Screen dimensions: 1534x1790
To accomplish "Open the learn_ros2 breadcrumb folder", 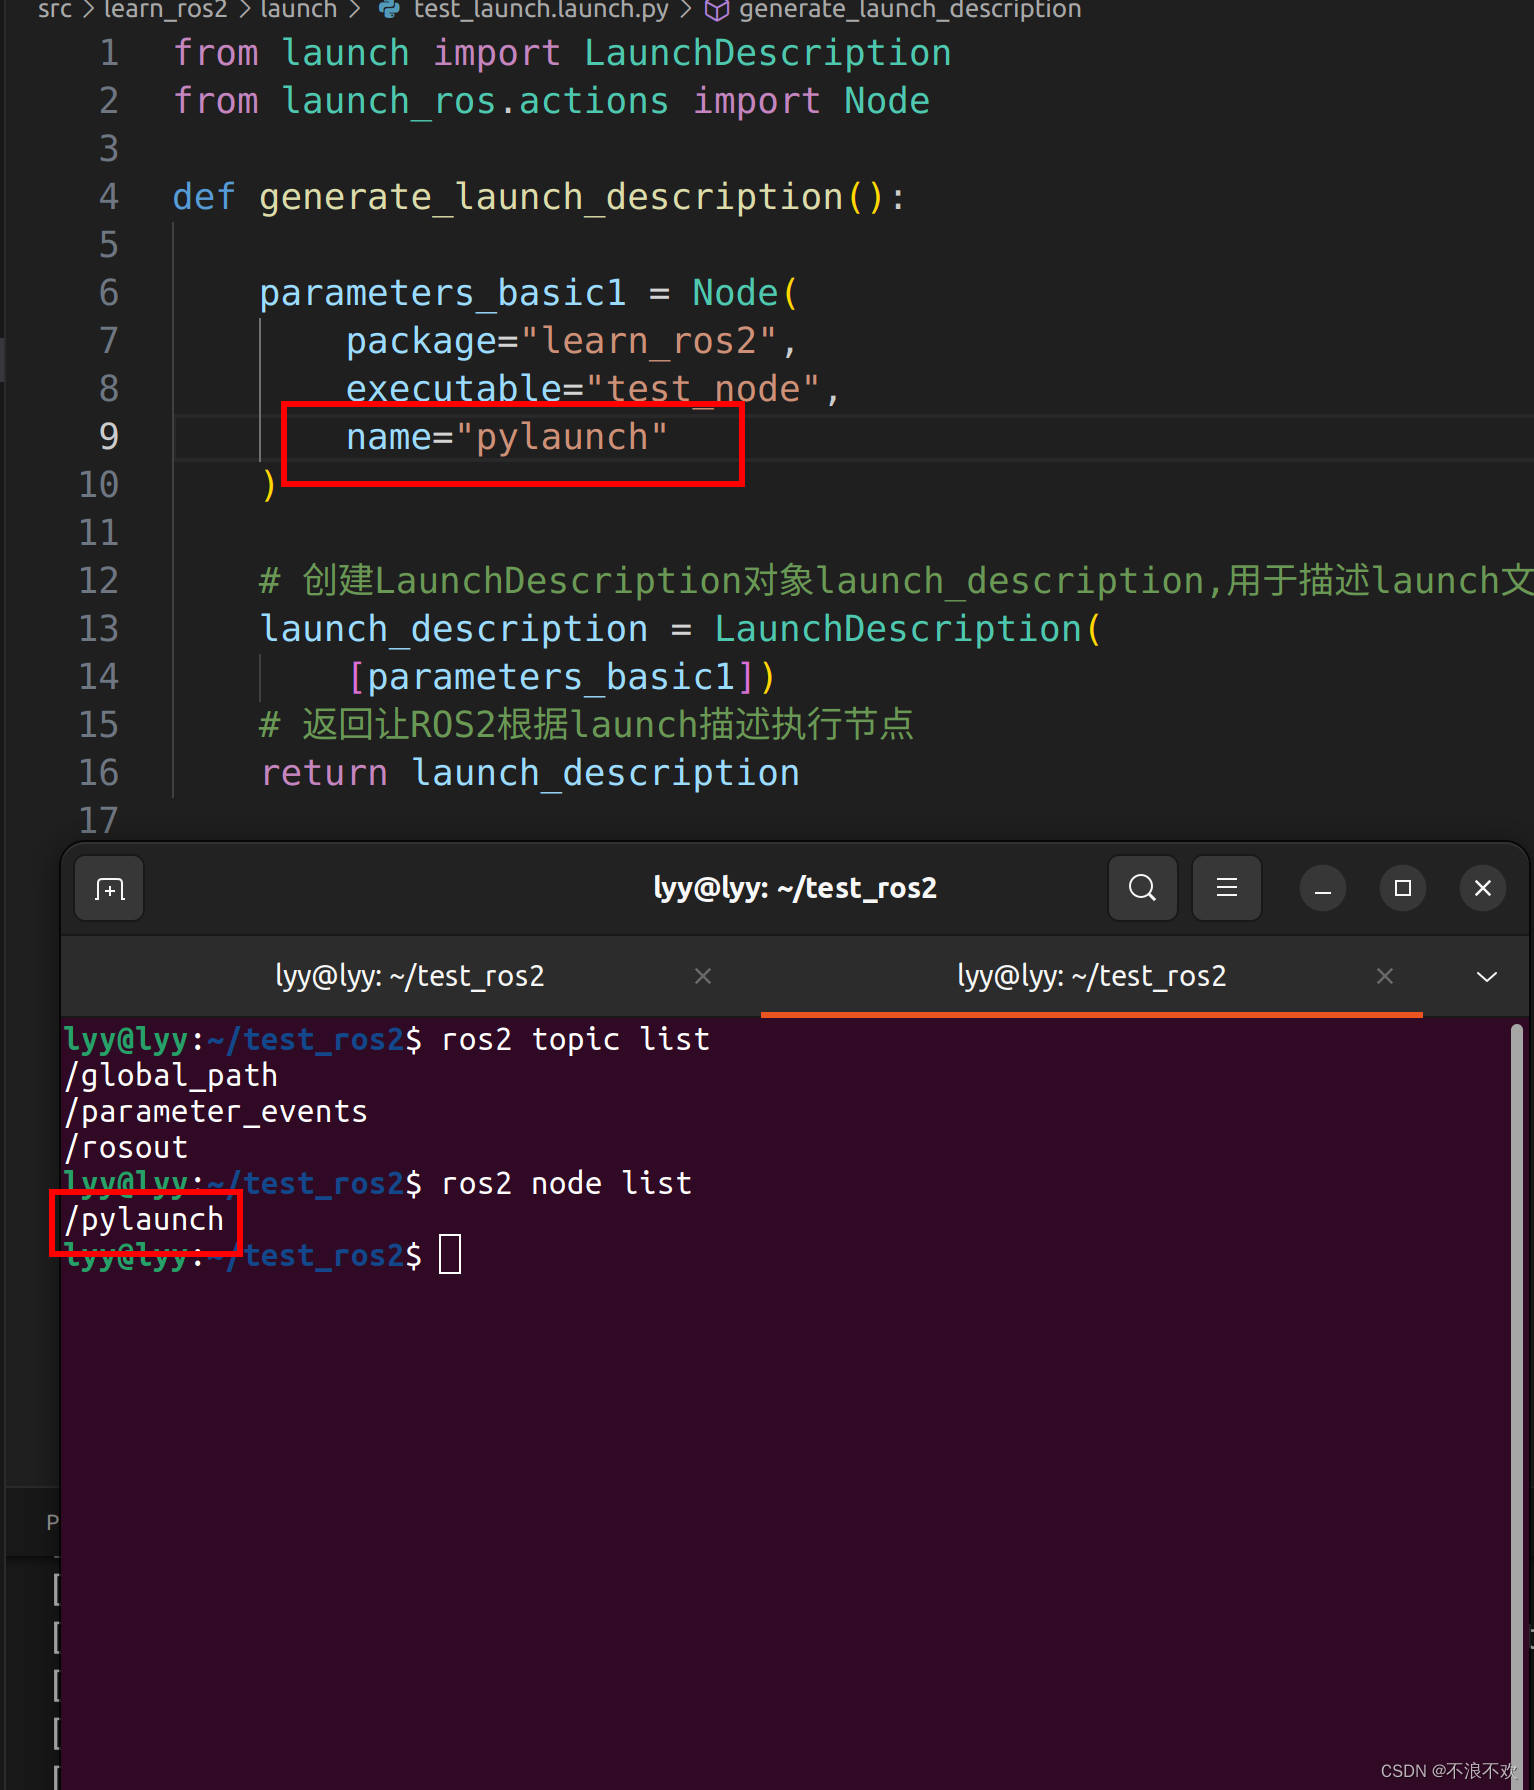I will (166, 10).
